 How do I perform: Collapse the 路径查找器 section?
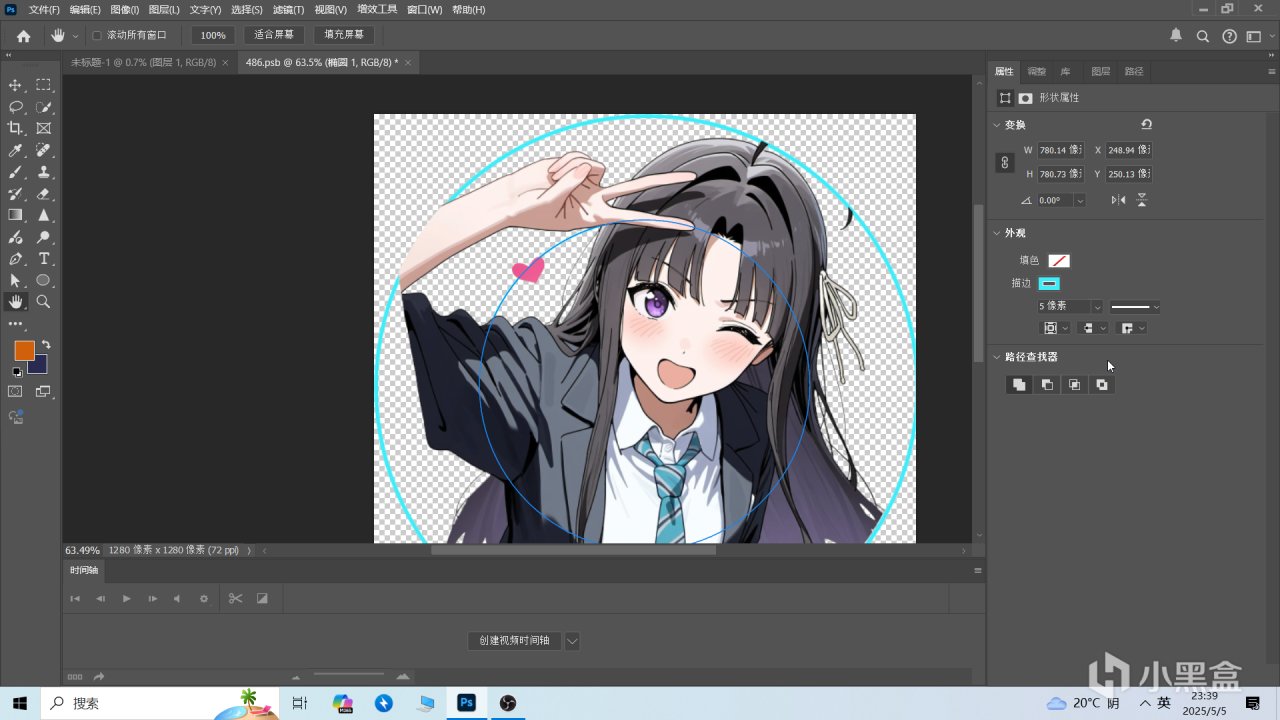pos(996,357)
